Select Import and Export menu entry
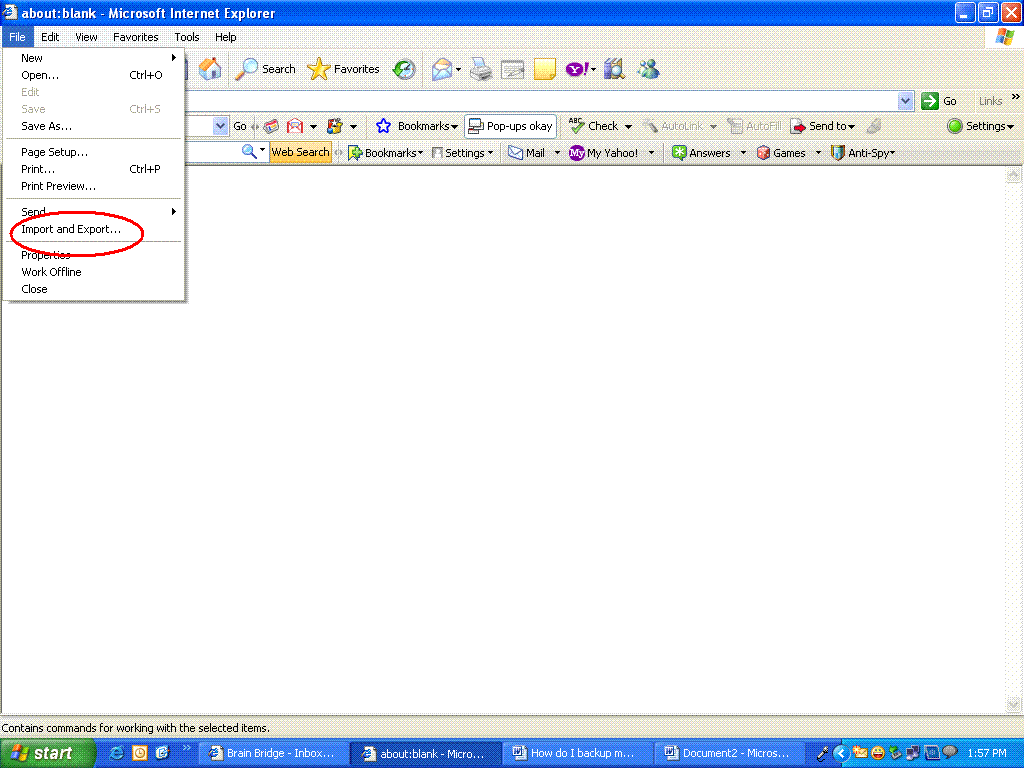Image resolution: width=1024 pixels, height=768 pixels. [x=71, y=229]
